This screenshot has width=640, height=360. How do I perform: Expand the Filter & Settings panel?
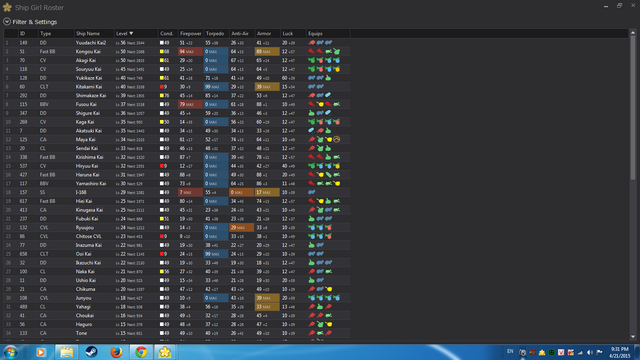click(7, 22)
